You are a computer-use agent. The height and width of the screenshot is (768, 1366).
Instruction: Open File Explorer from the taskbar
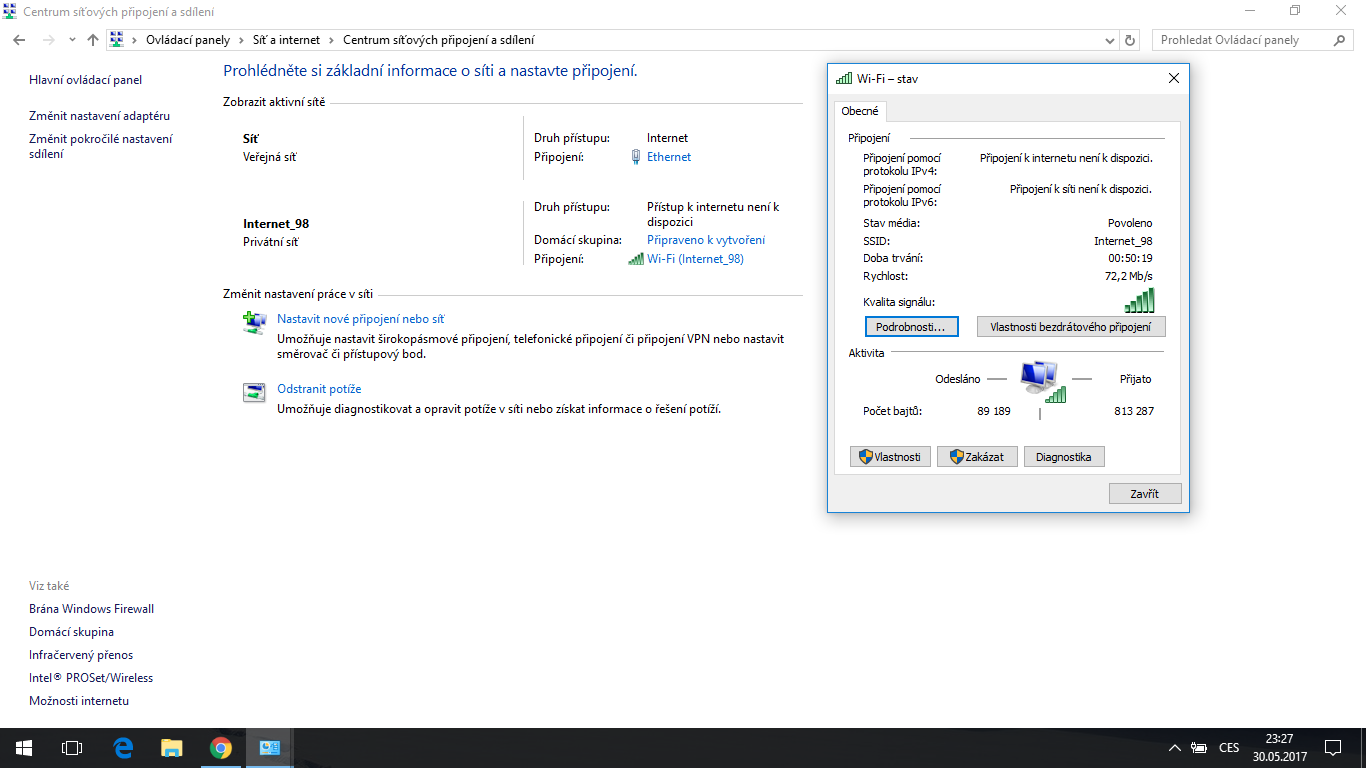click(172, 748)
